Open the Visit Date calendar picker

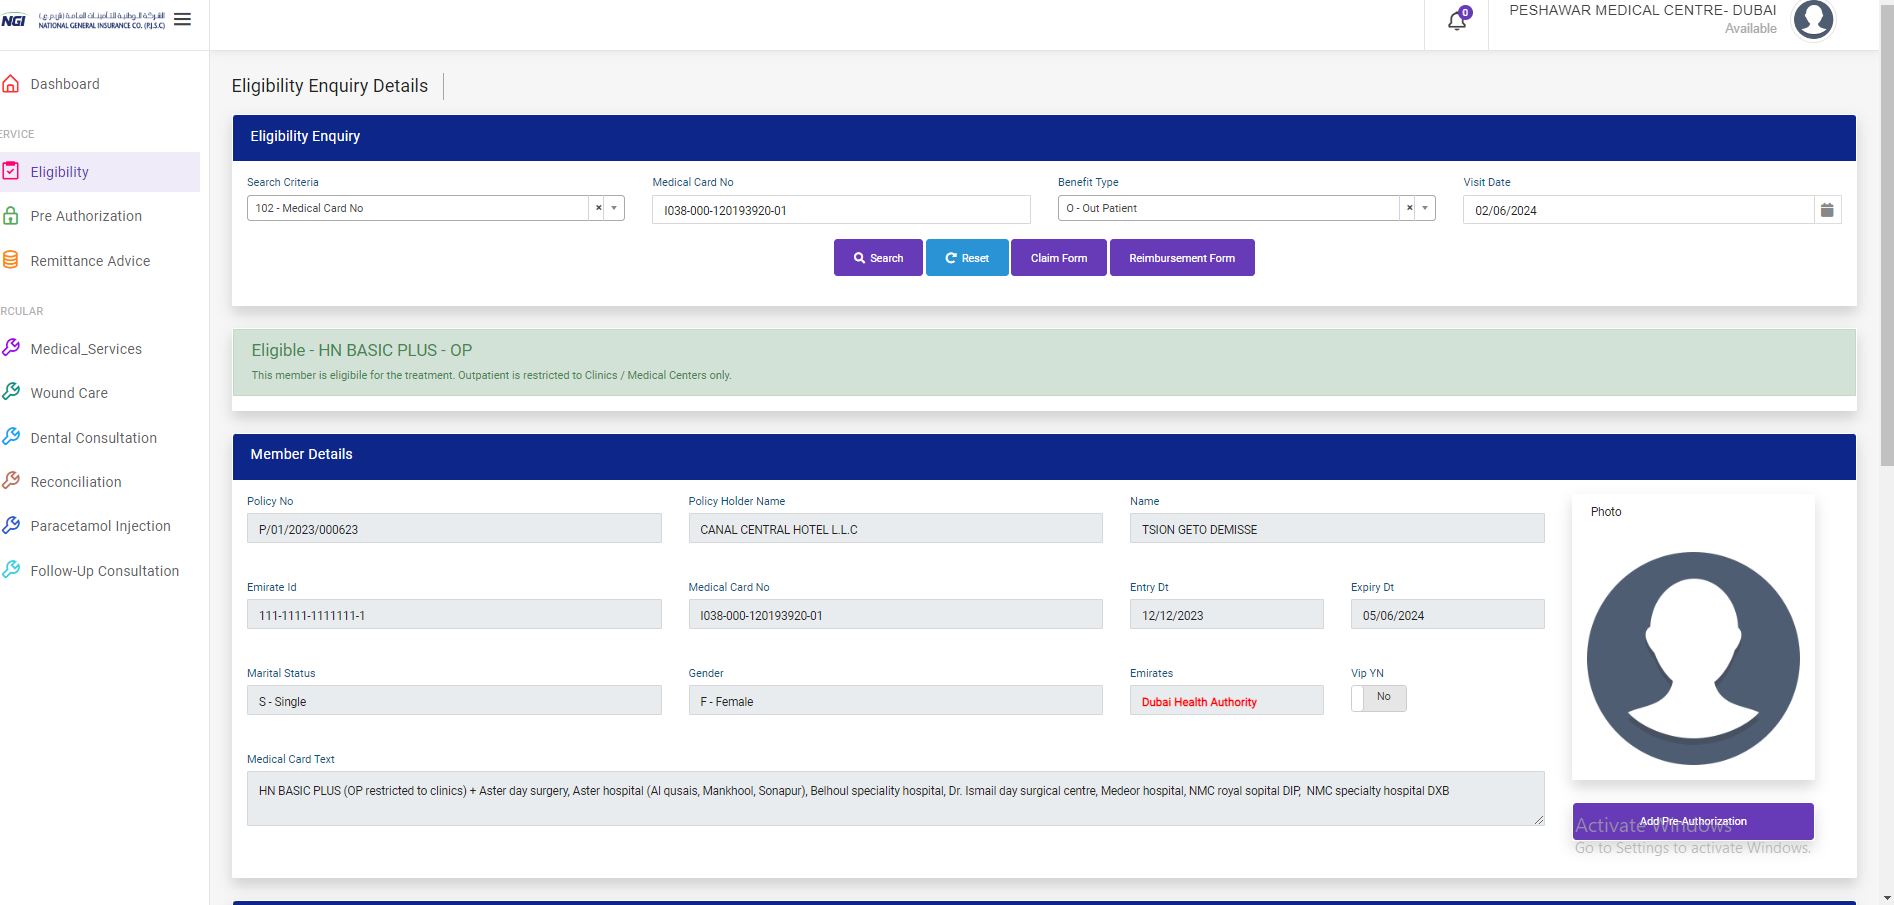(x=1827, y=210)
